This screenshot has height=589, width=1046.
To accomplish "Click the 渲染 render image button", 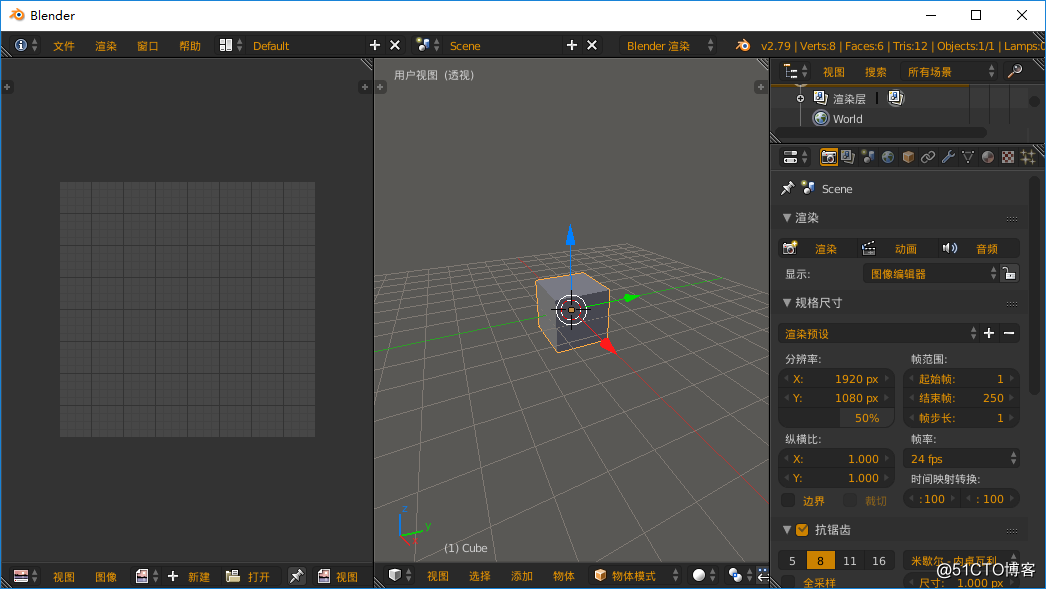I will pos(817,248).
